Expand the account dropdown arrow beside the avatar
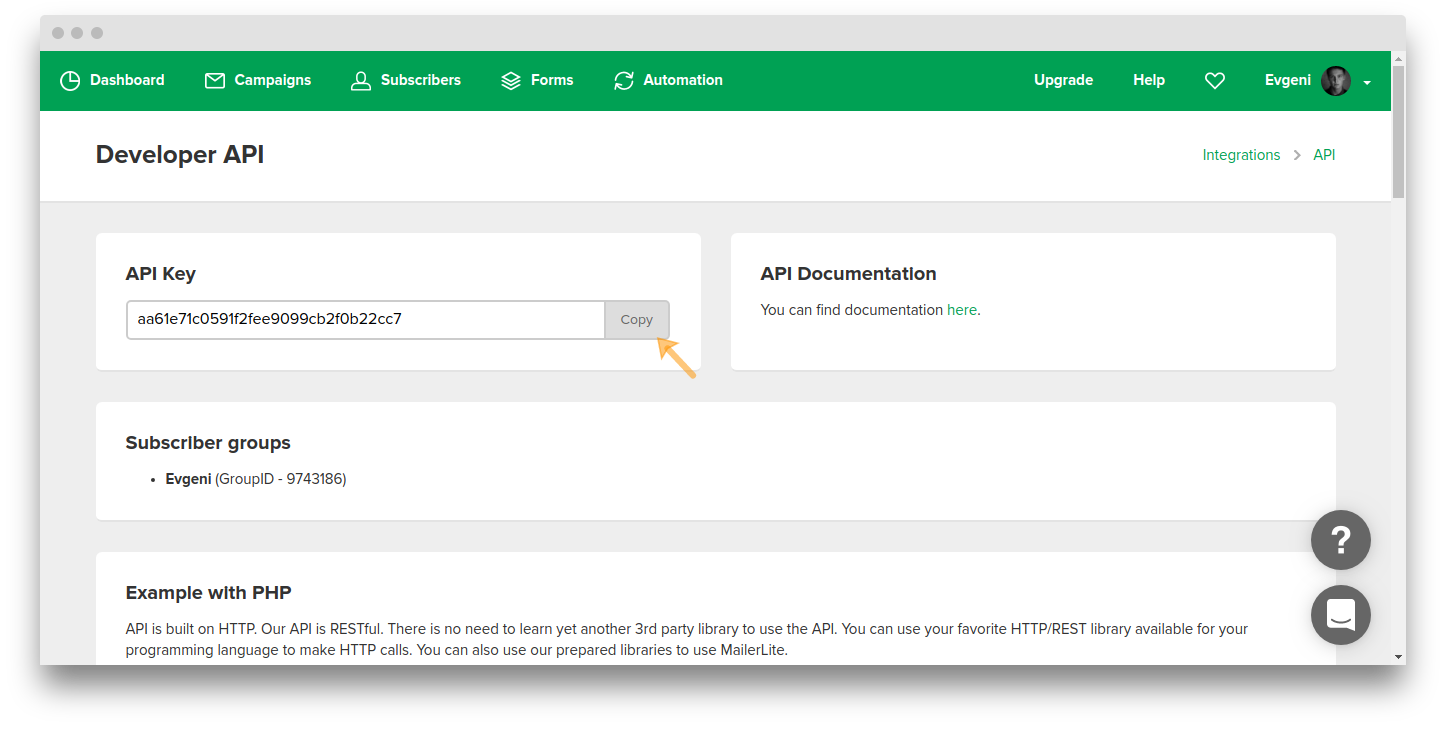 pyautogui.click(x=1367, y=82)
